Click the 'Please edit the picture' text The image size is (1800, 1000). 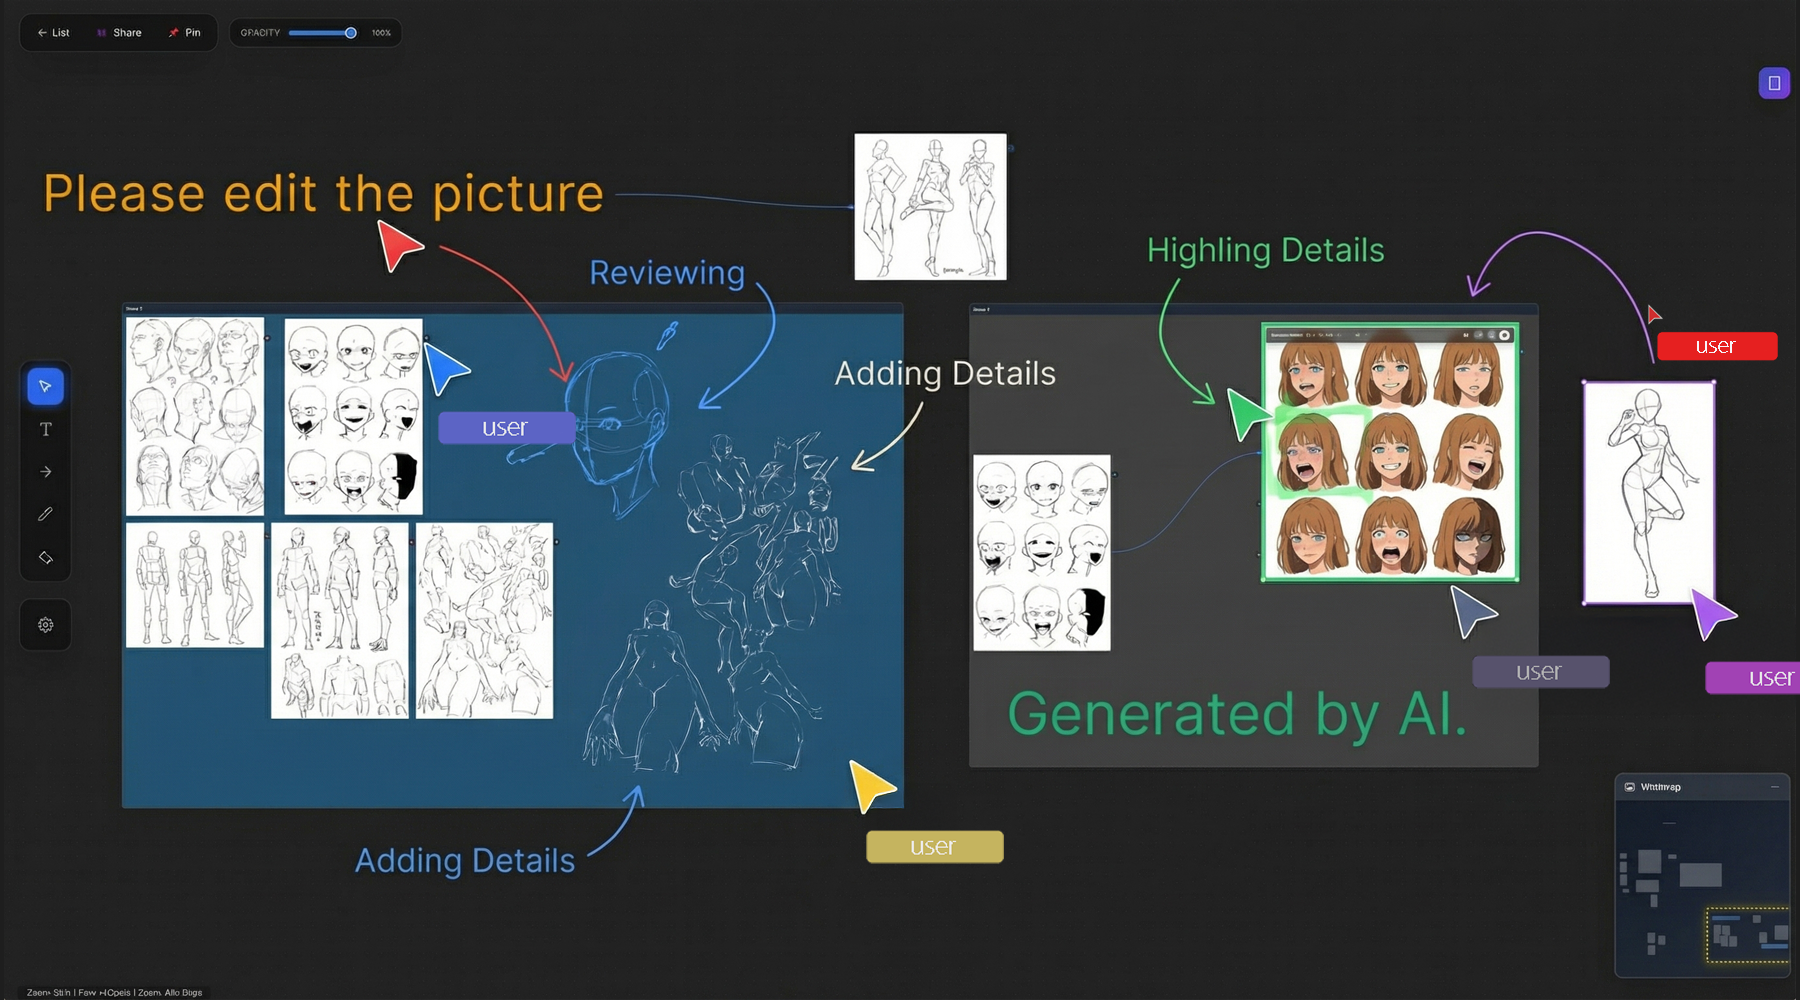pos(323,194)
